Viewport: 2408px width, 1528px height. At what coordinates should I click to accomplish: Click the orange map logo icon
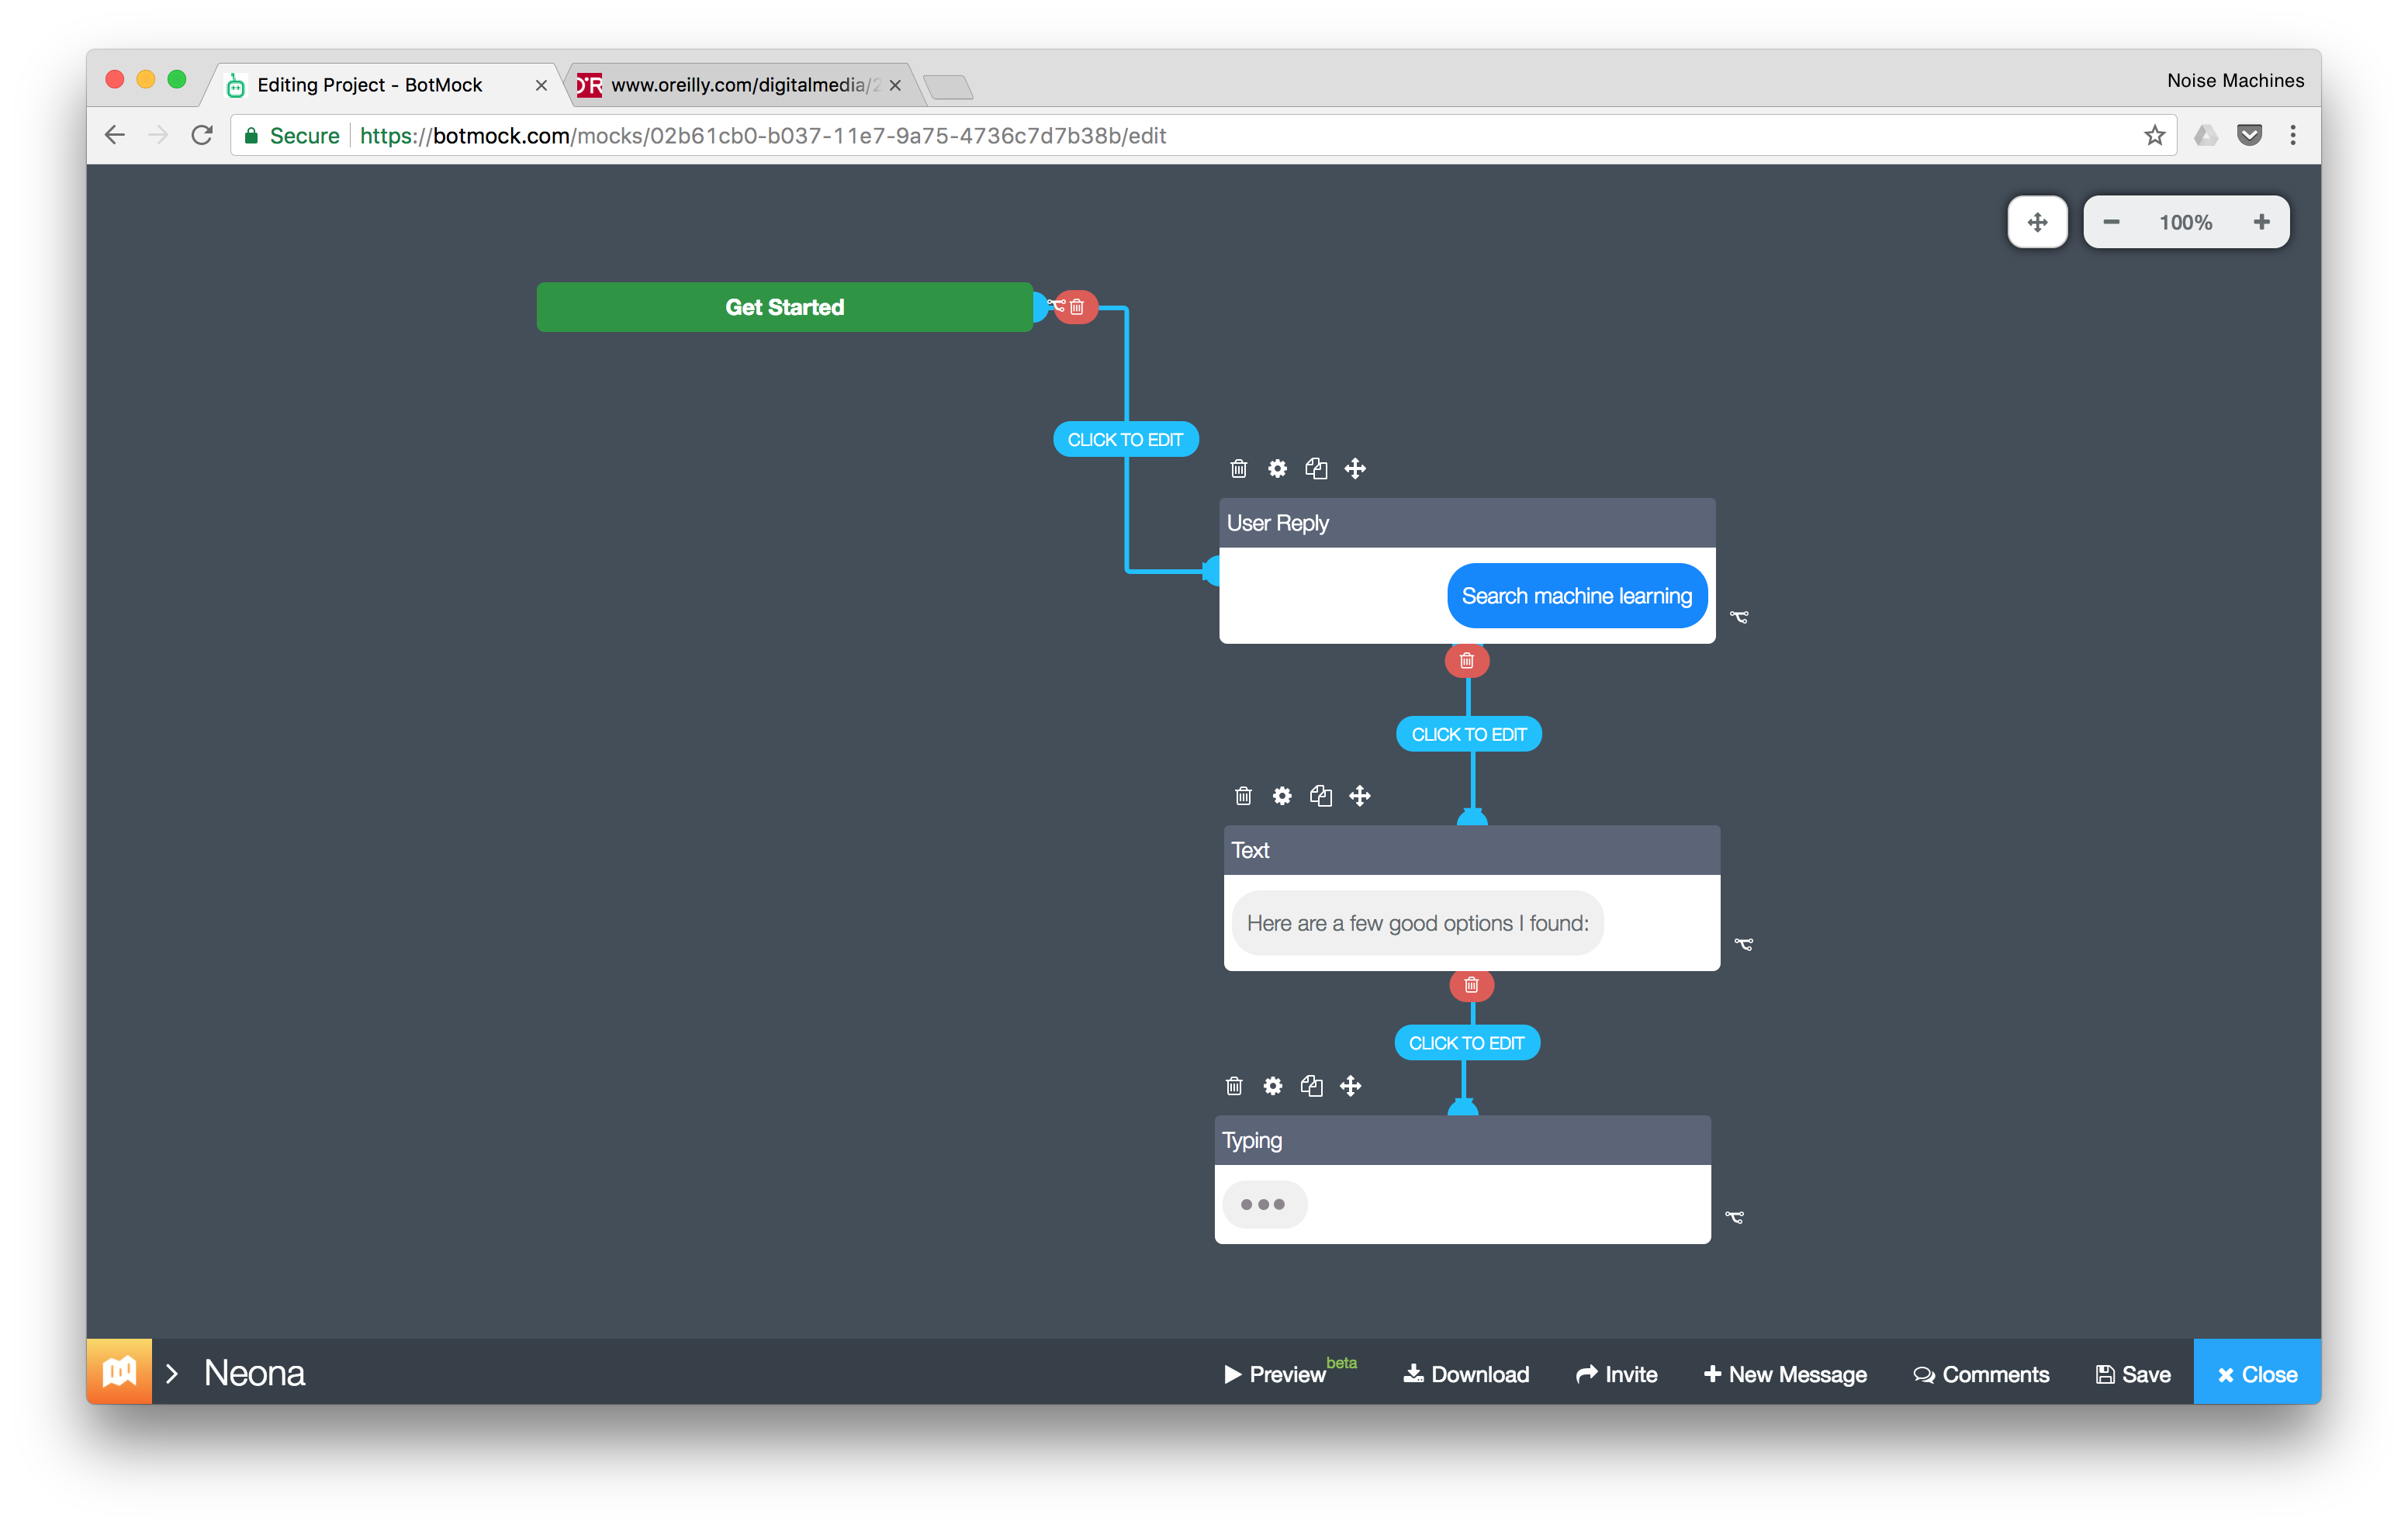tap(119, 1371)
